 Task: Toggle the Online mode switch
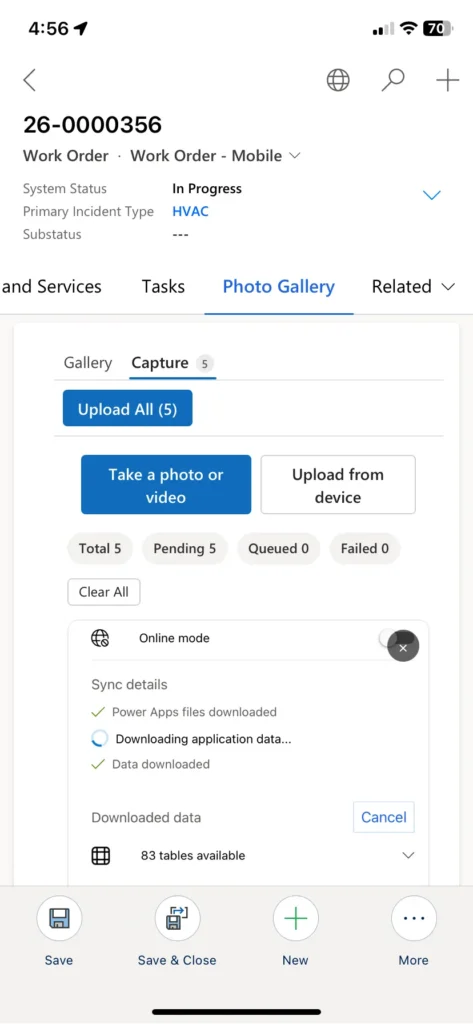coord(397,639)
